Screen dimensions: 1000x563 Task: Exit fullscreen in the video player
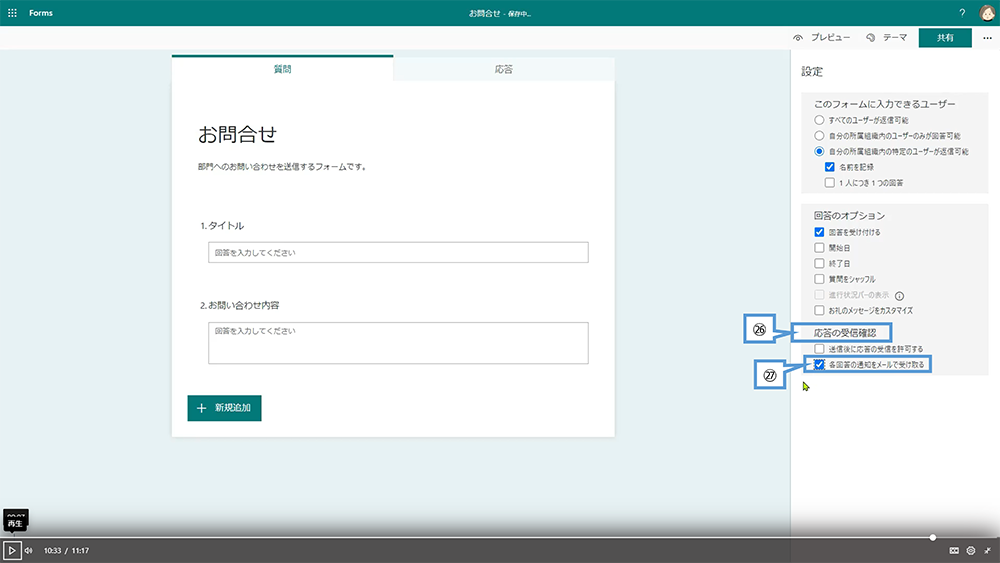[x=987, y=550]
